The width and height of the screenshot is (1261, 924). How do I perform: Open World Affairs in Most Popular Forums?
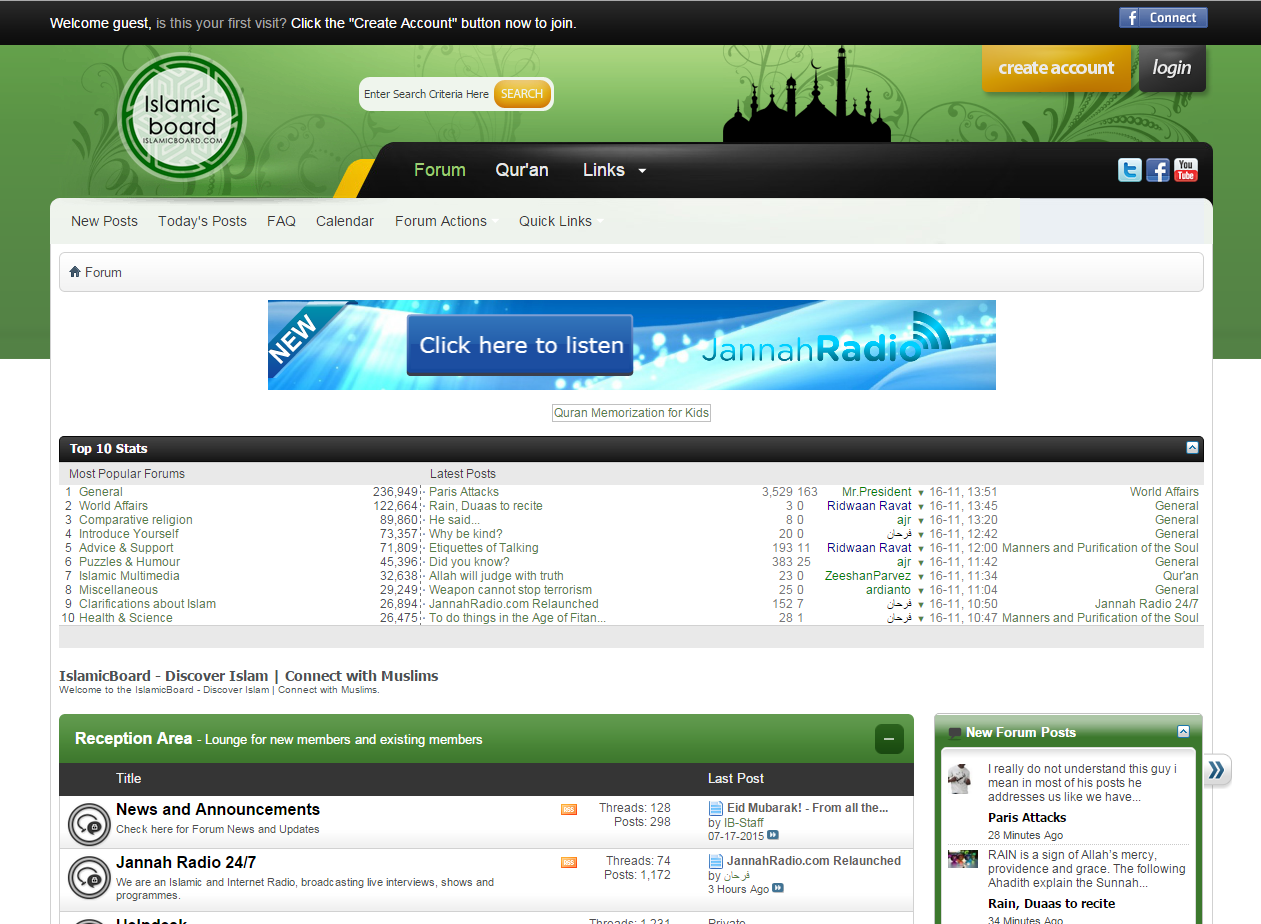[x=114, y=506]
